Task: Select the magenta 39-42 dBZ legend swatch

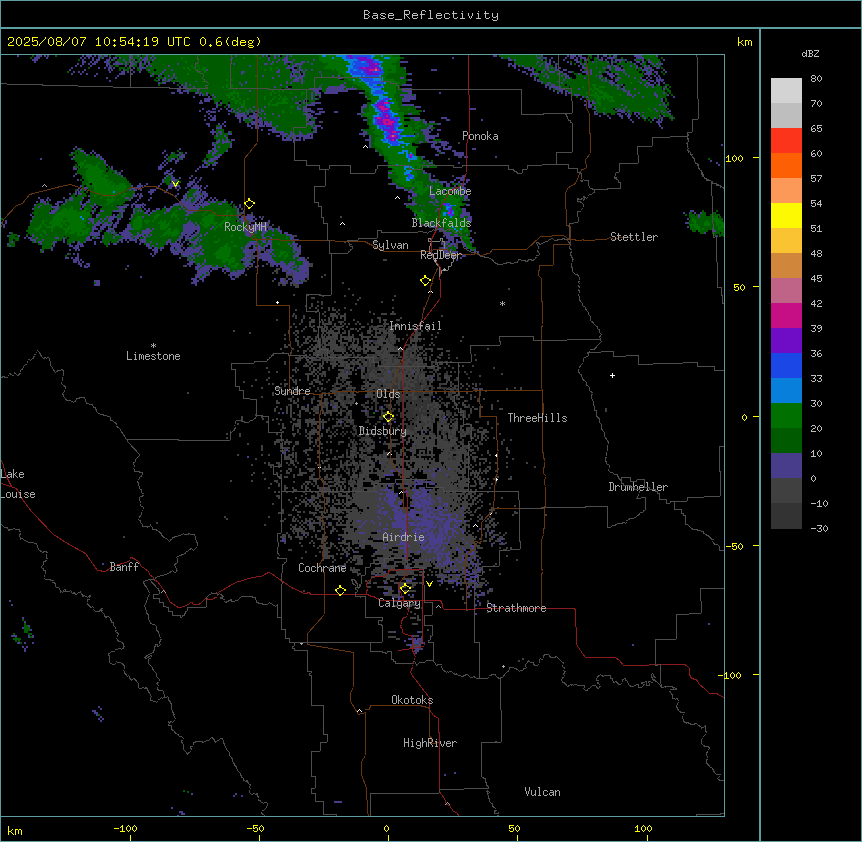Action: 786,315
